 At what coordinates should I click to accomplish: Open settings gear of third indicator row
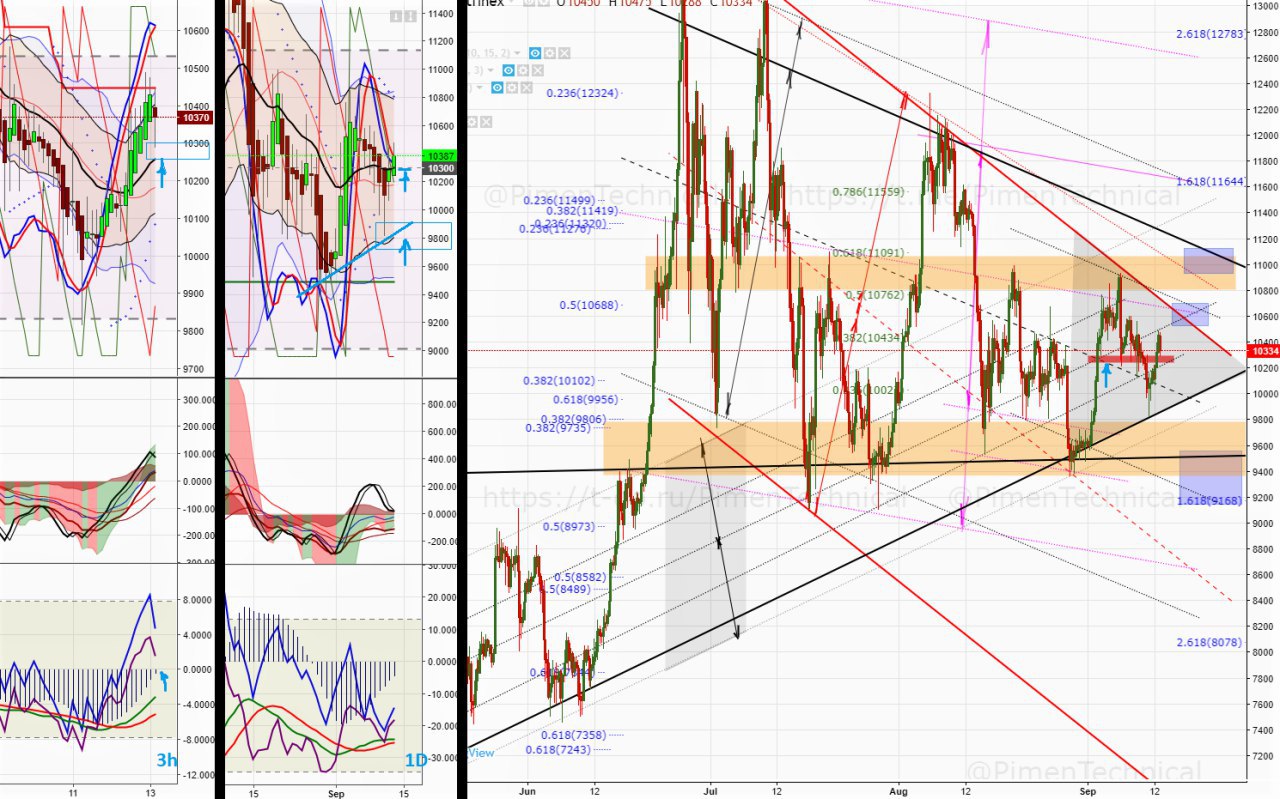(512, 88)
